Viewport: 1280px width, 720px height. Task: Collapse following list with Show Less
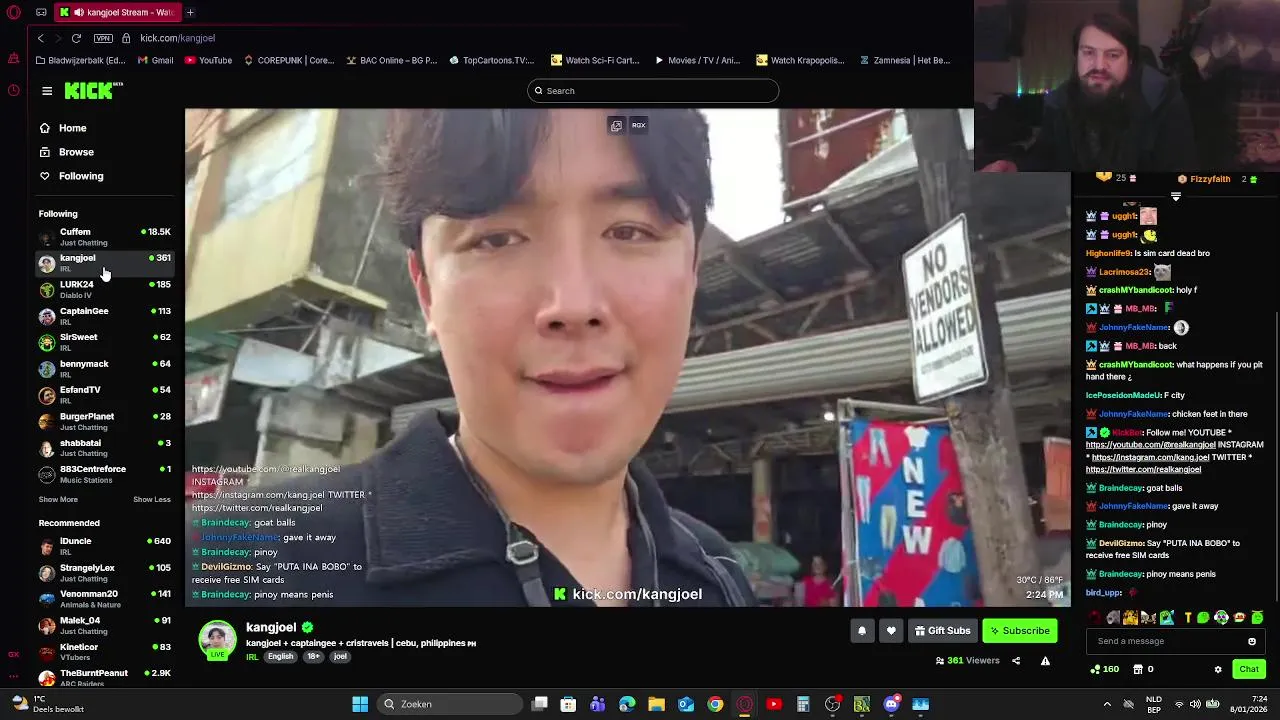pos(152,499)
